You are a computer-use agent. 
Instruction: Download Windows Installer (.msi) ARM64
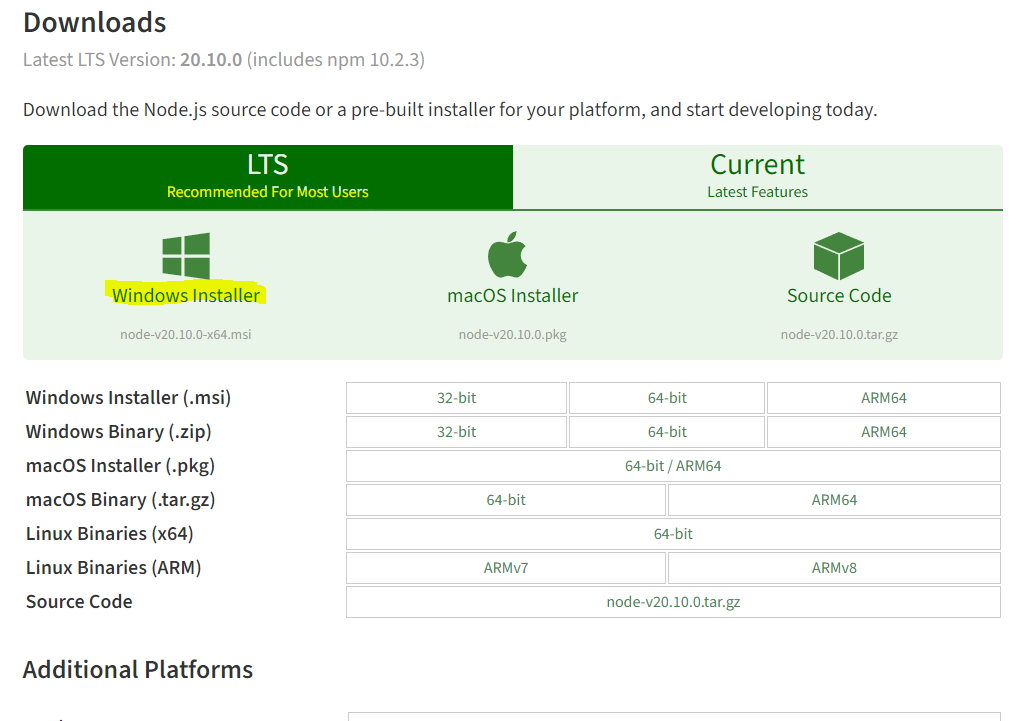click(x=884, y=398)
